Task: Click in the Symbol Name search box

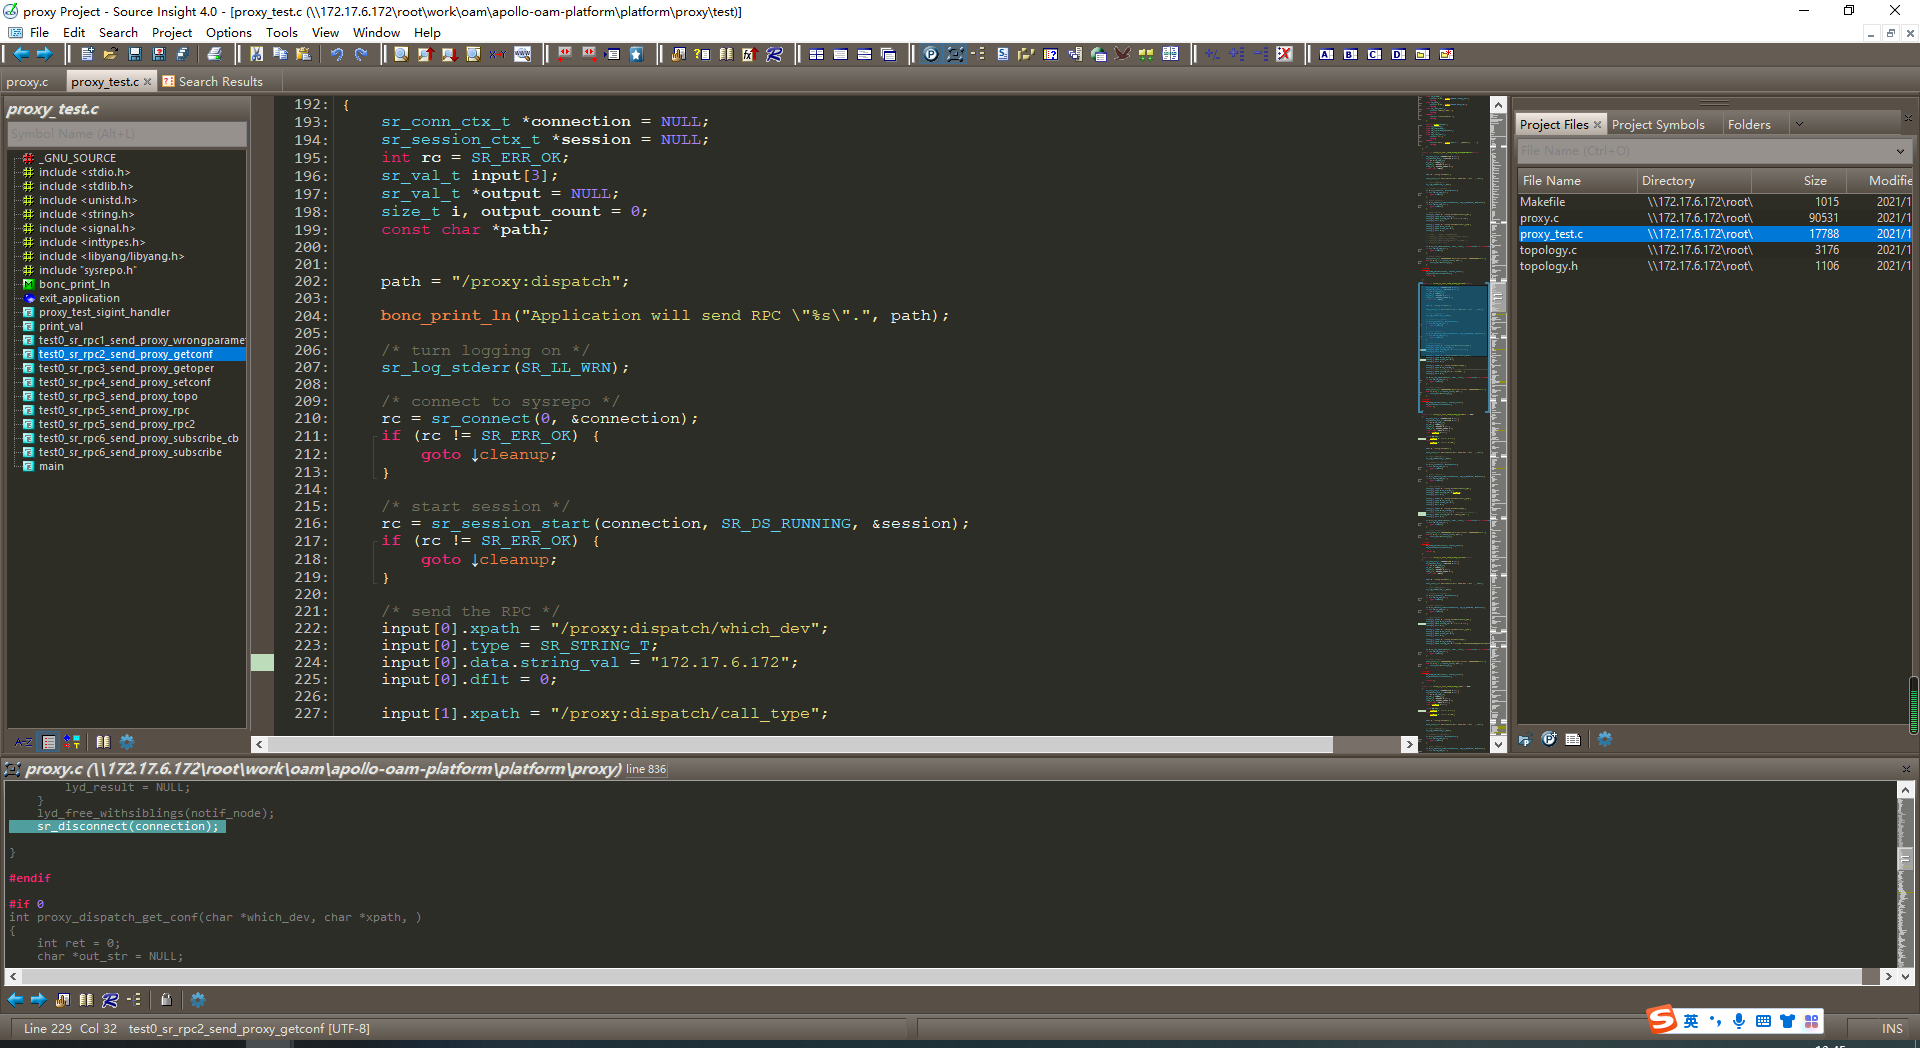Action: click(126, 133)
